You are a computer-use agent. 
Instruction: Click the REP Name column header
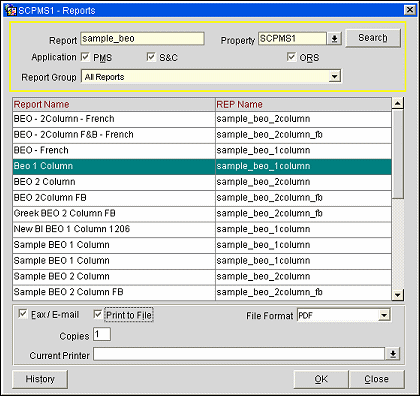[x=303, y=104]
